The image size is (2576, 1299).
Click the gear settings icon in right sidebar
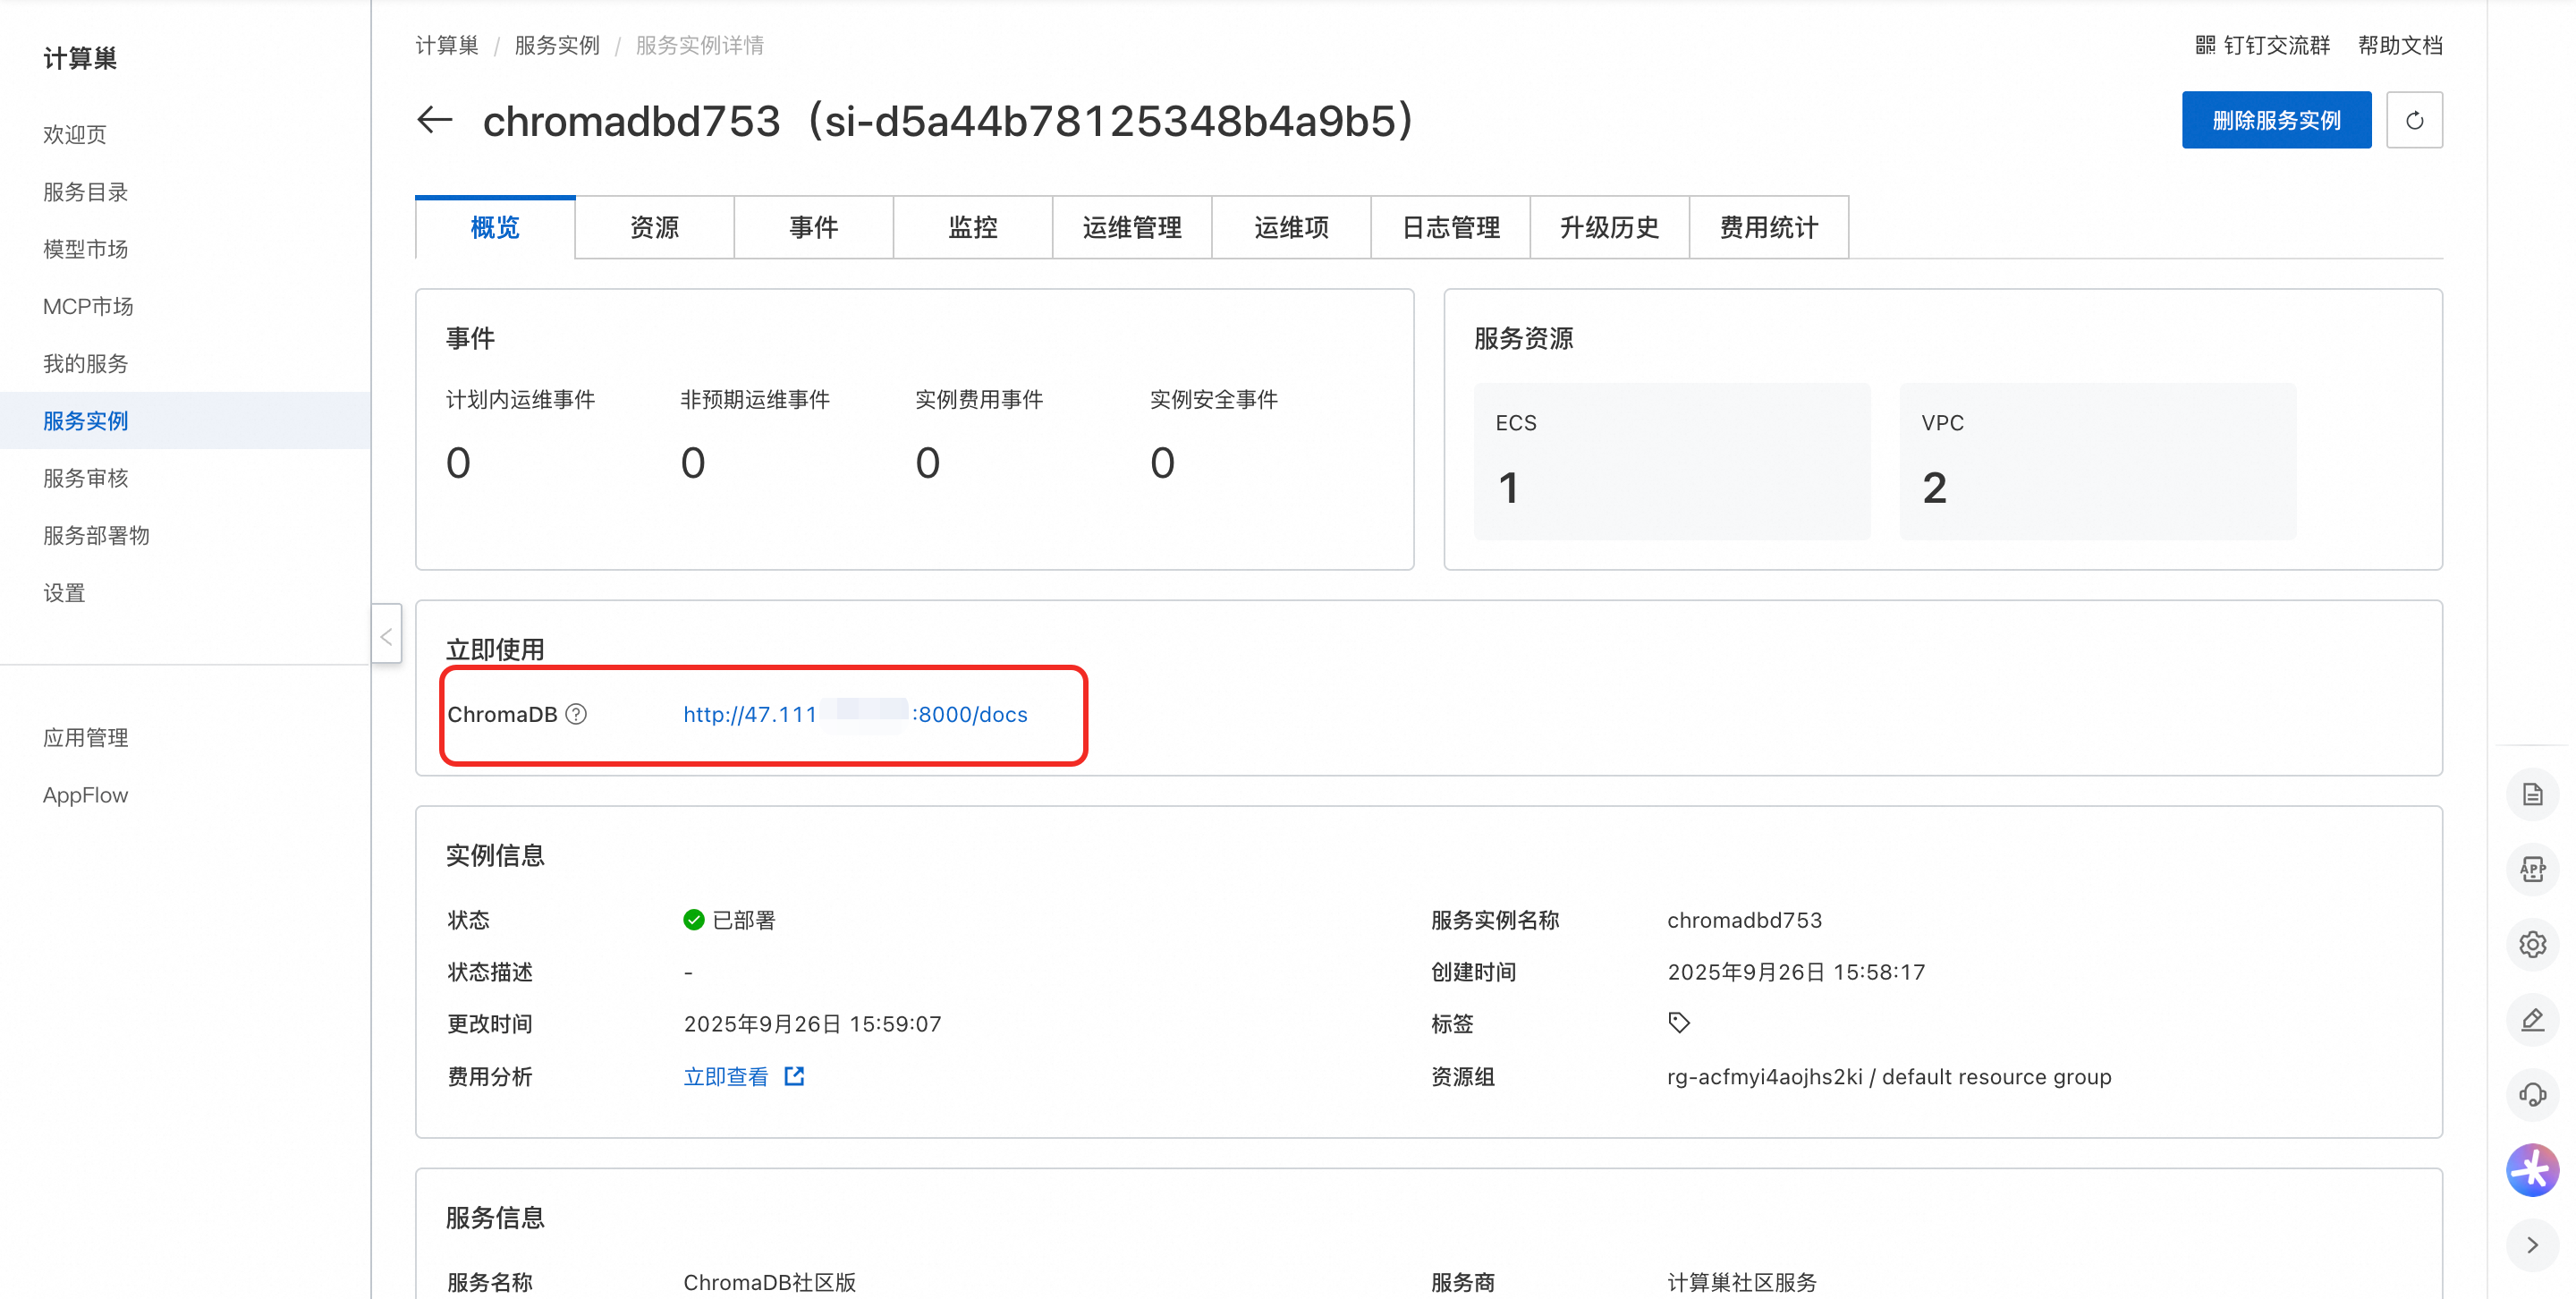(x=2531, y=944)
